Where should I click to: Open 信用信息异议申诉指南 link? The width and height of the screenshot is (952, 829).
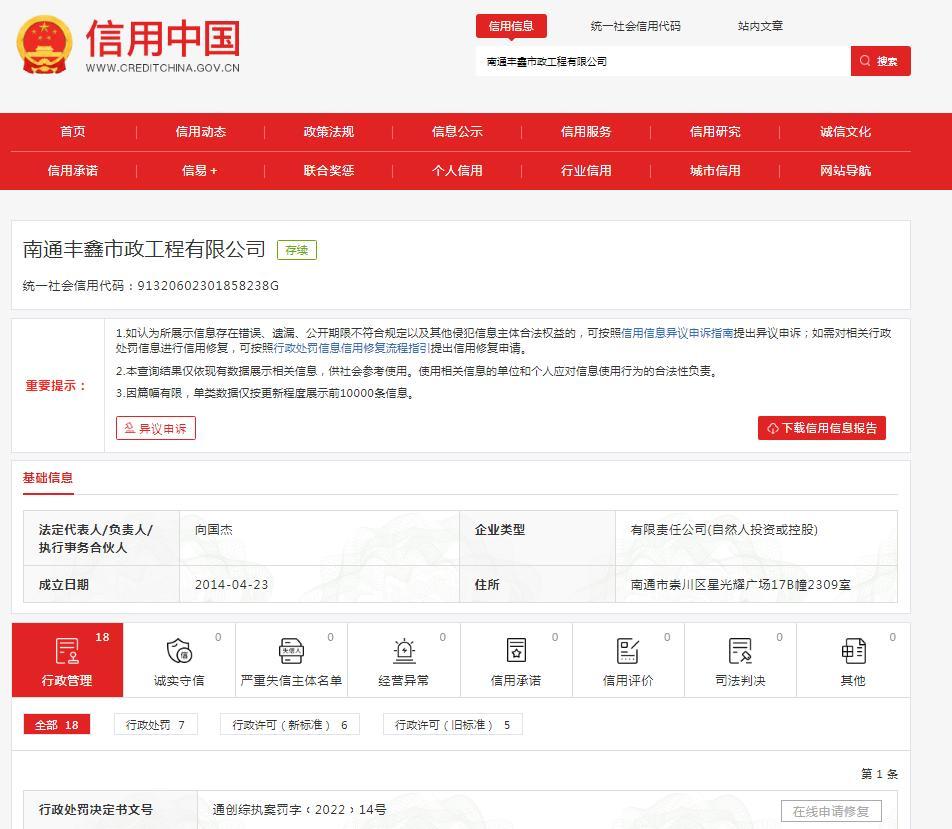point(677,333)
